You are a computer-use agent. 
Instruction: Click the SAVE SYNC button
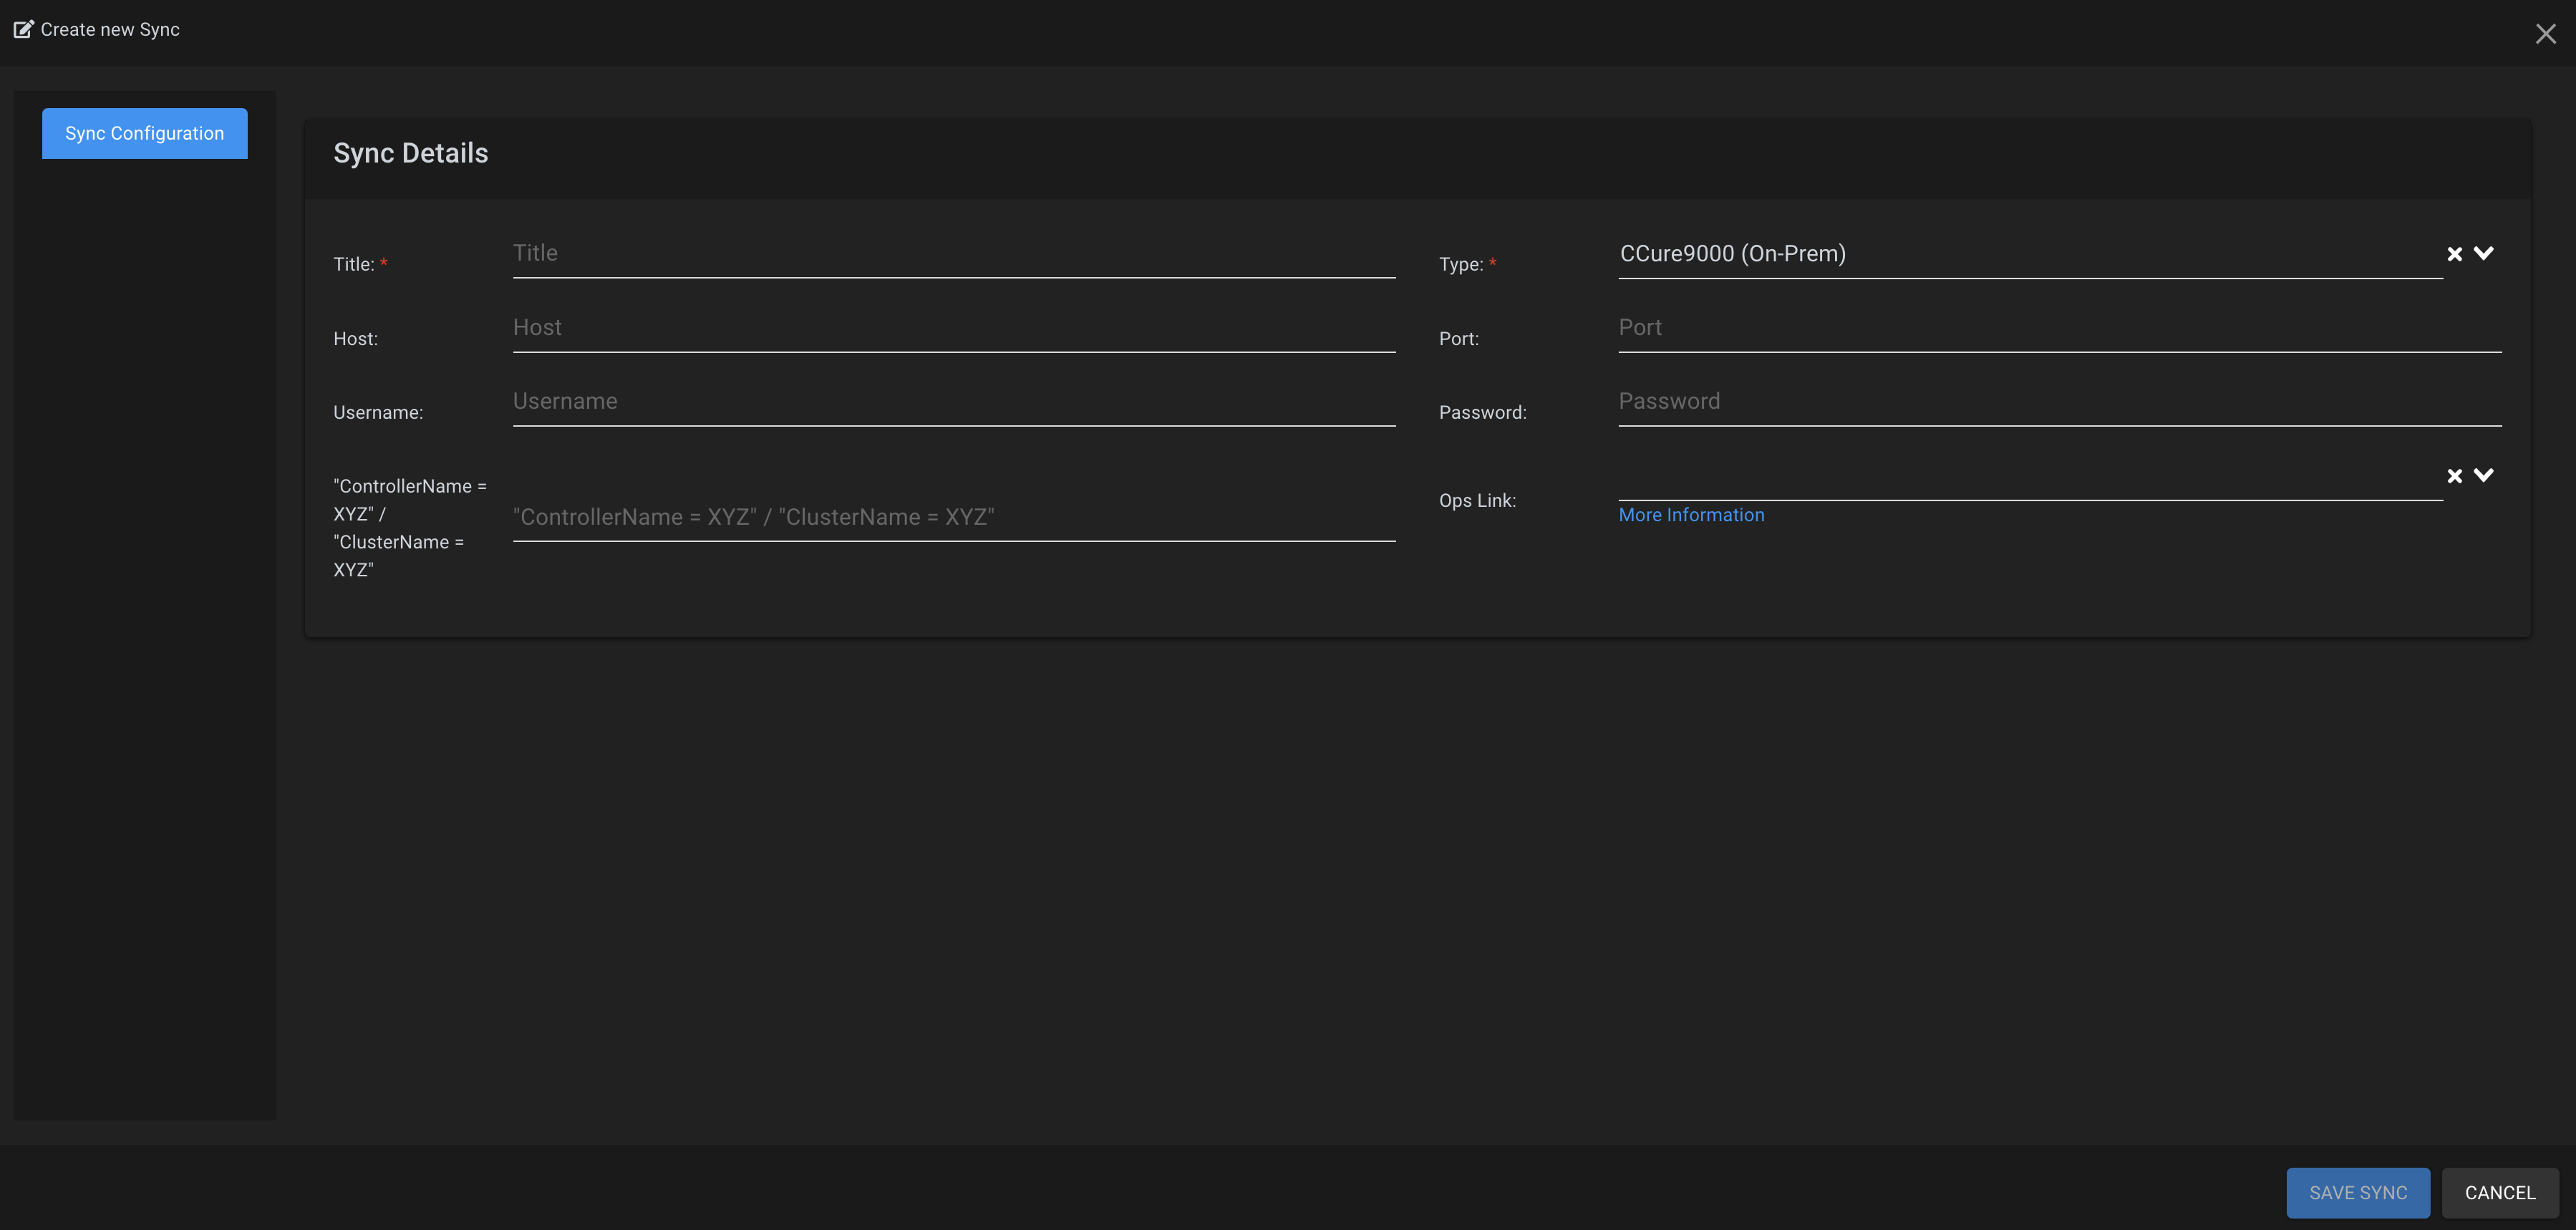pyautogui.click(x=2358, y=1192)
